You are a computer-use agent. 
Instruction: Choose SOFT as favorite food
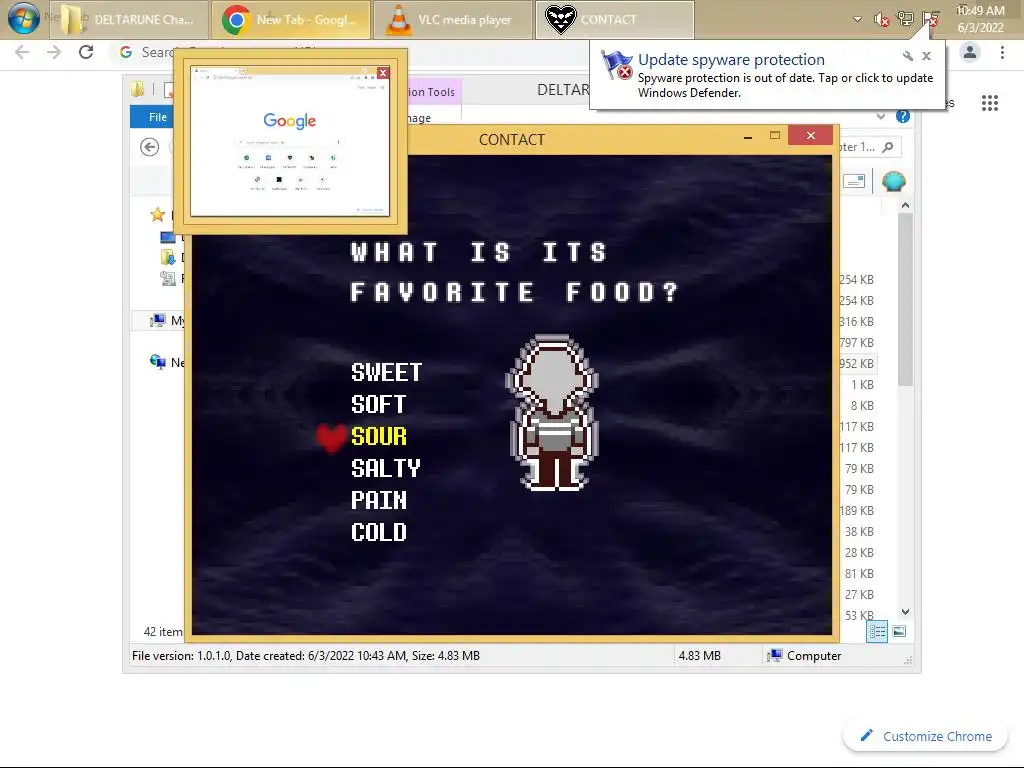(379, 404)
